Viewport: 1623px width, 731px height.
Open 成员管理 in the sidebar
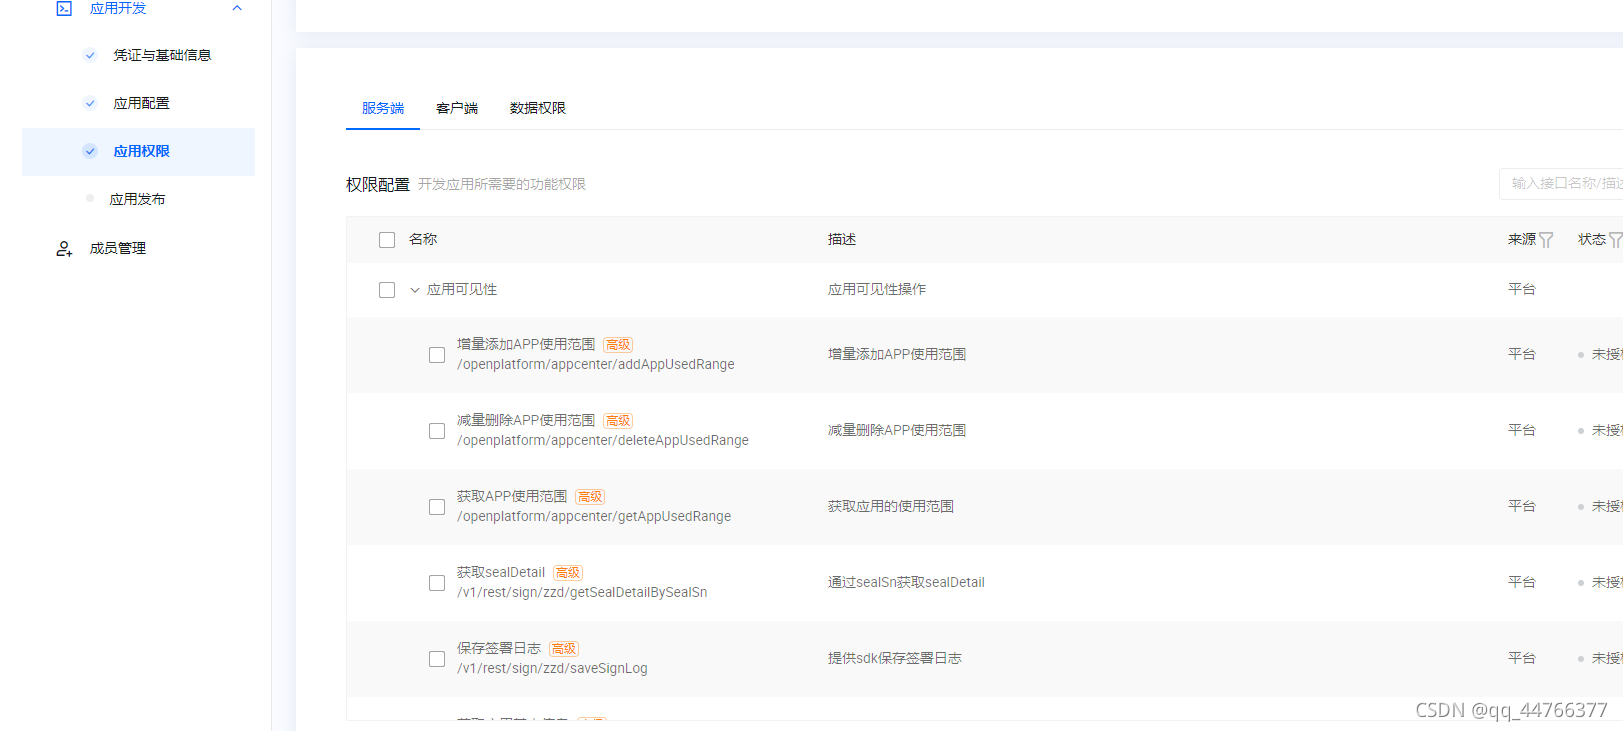point(118,248)
